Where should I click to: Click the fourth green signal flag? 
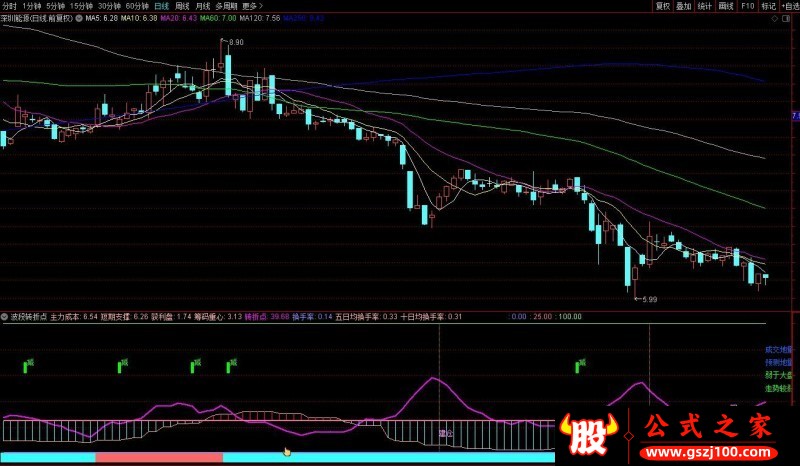click(232, 365)
